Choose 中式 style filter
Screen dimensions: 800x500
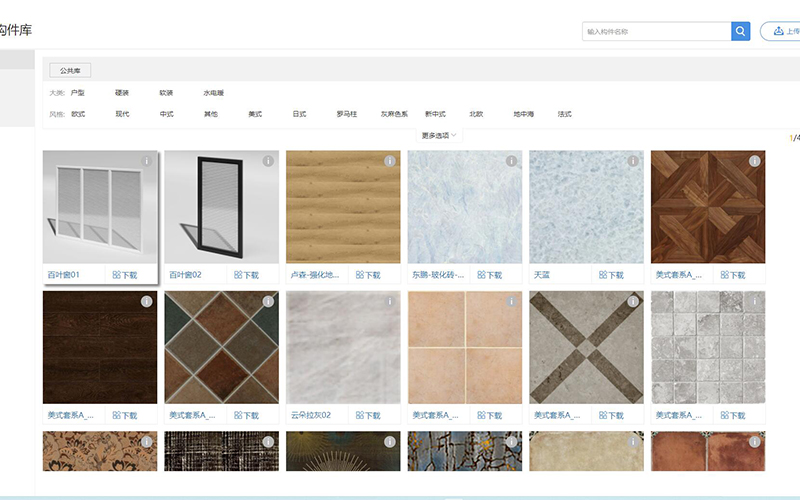(167, 114)
